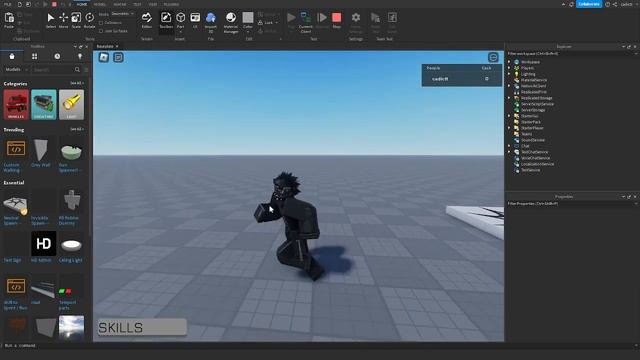Open the Models category dropdown in Toolbox
640x360 pixels.
16,70
